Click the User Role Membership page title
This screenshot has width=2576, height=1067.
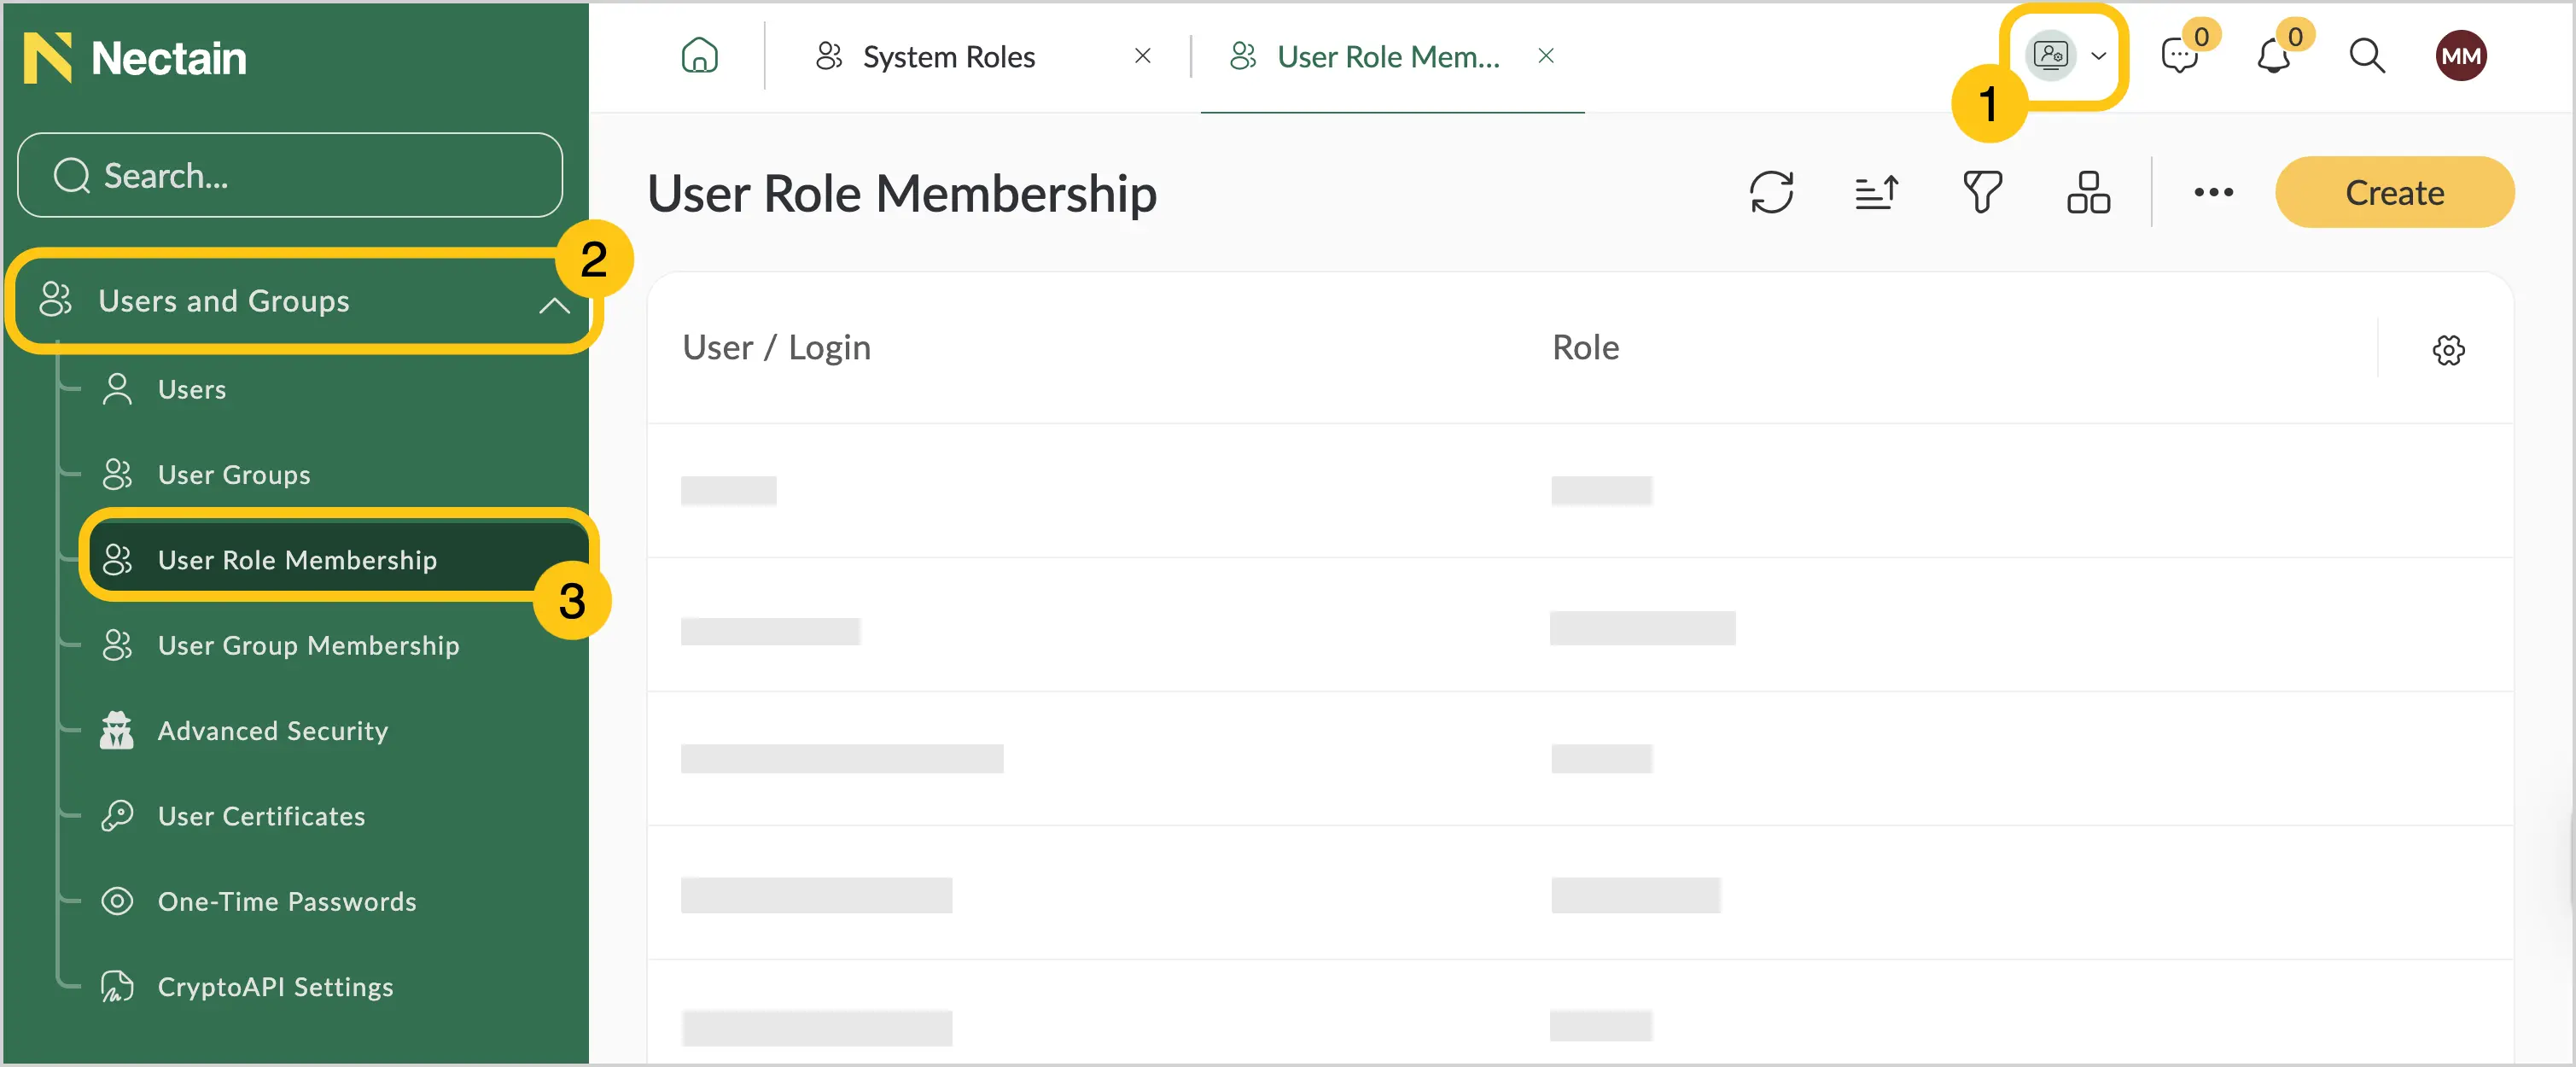(902, 193)
